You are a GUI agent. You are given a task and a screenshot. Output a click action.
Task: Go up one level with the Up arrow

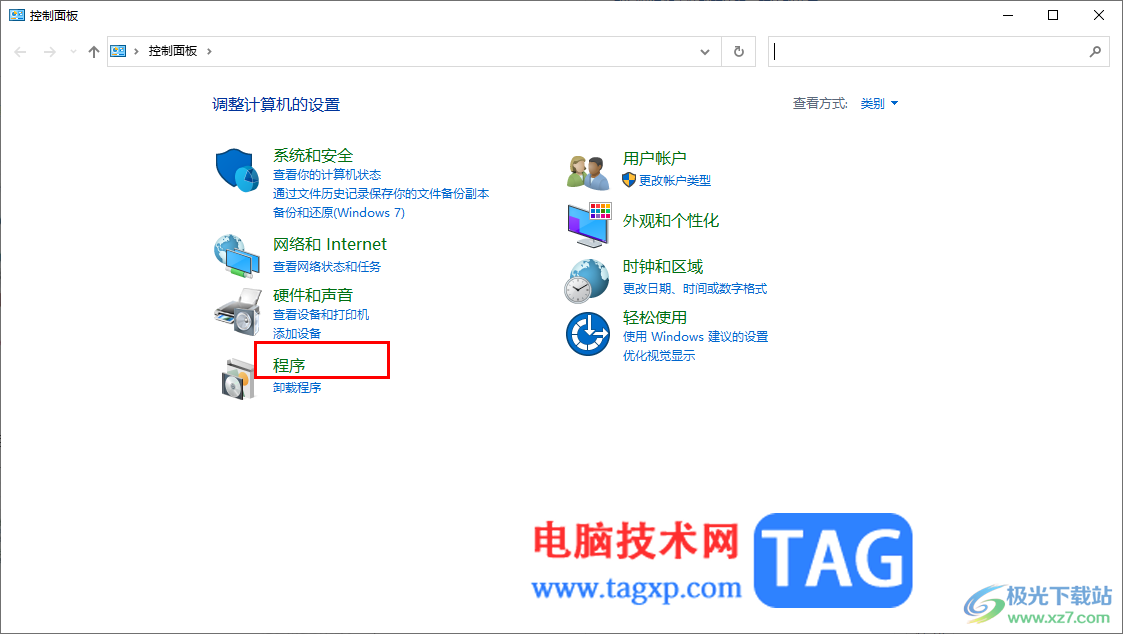coord(94,52)
